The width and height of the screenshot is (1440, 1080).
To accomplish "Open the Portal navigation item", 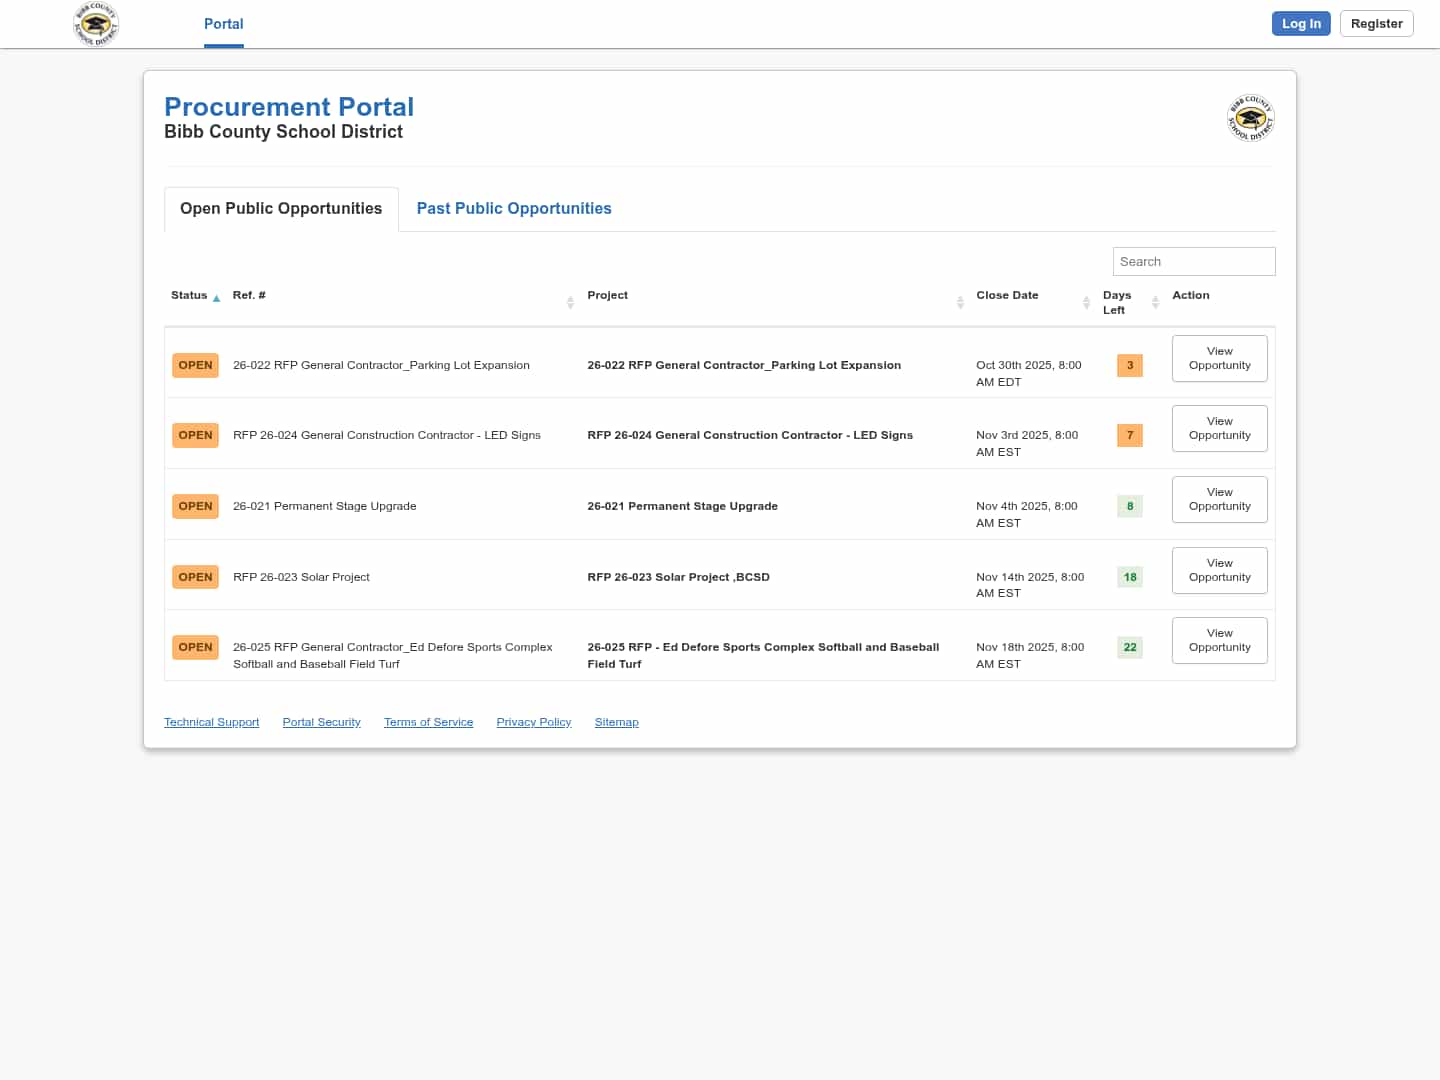I will click(223, 24).
